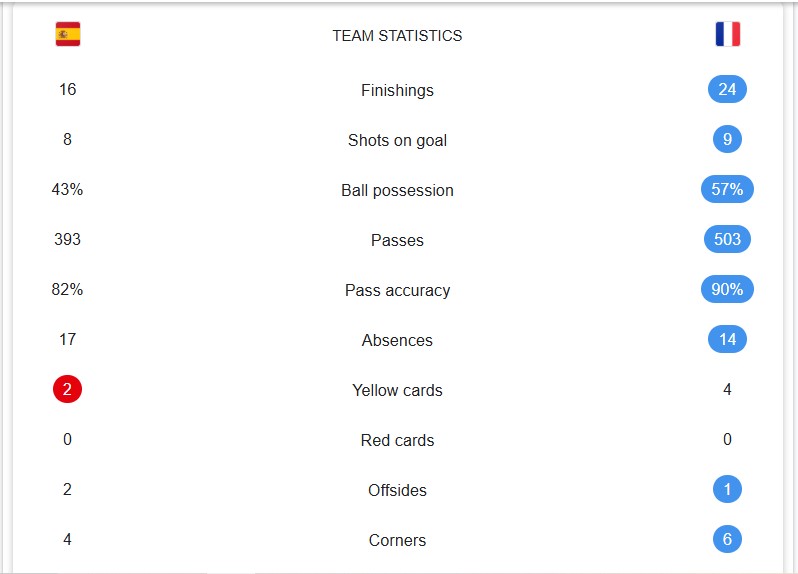This screenshot has width=798, height=574.
Task: Click the France 90% pass accuracy badge
Action: tap(727, 290)
